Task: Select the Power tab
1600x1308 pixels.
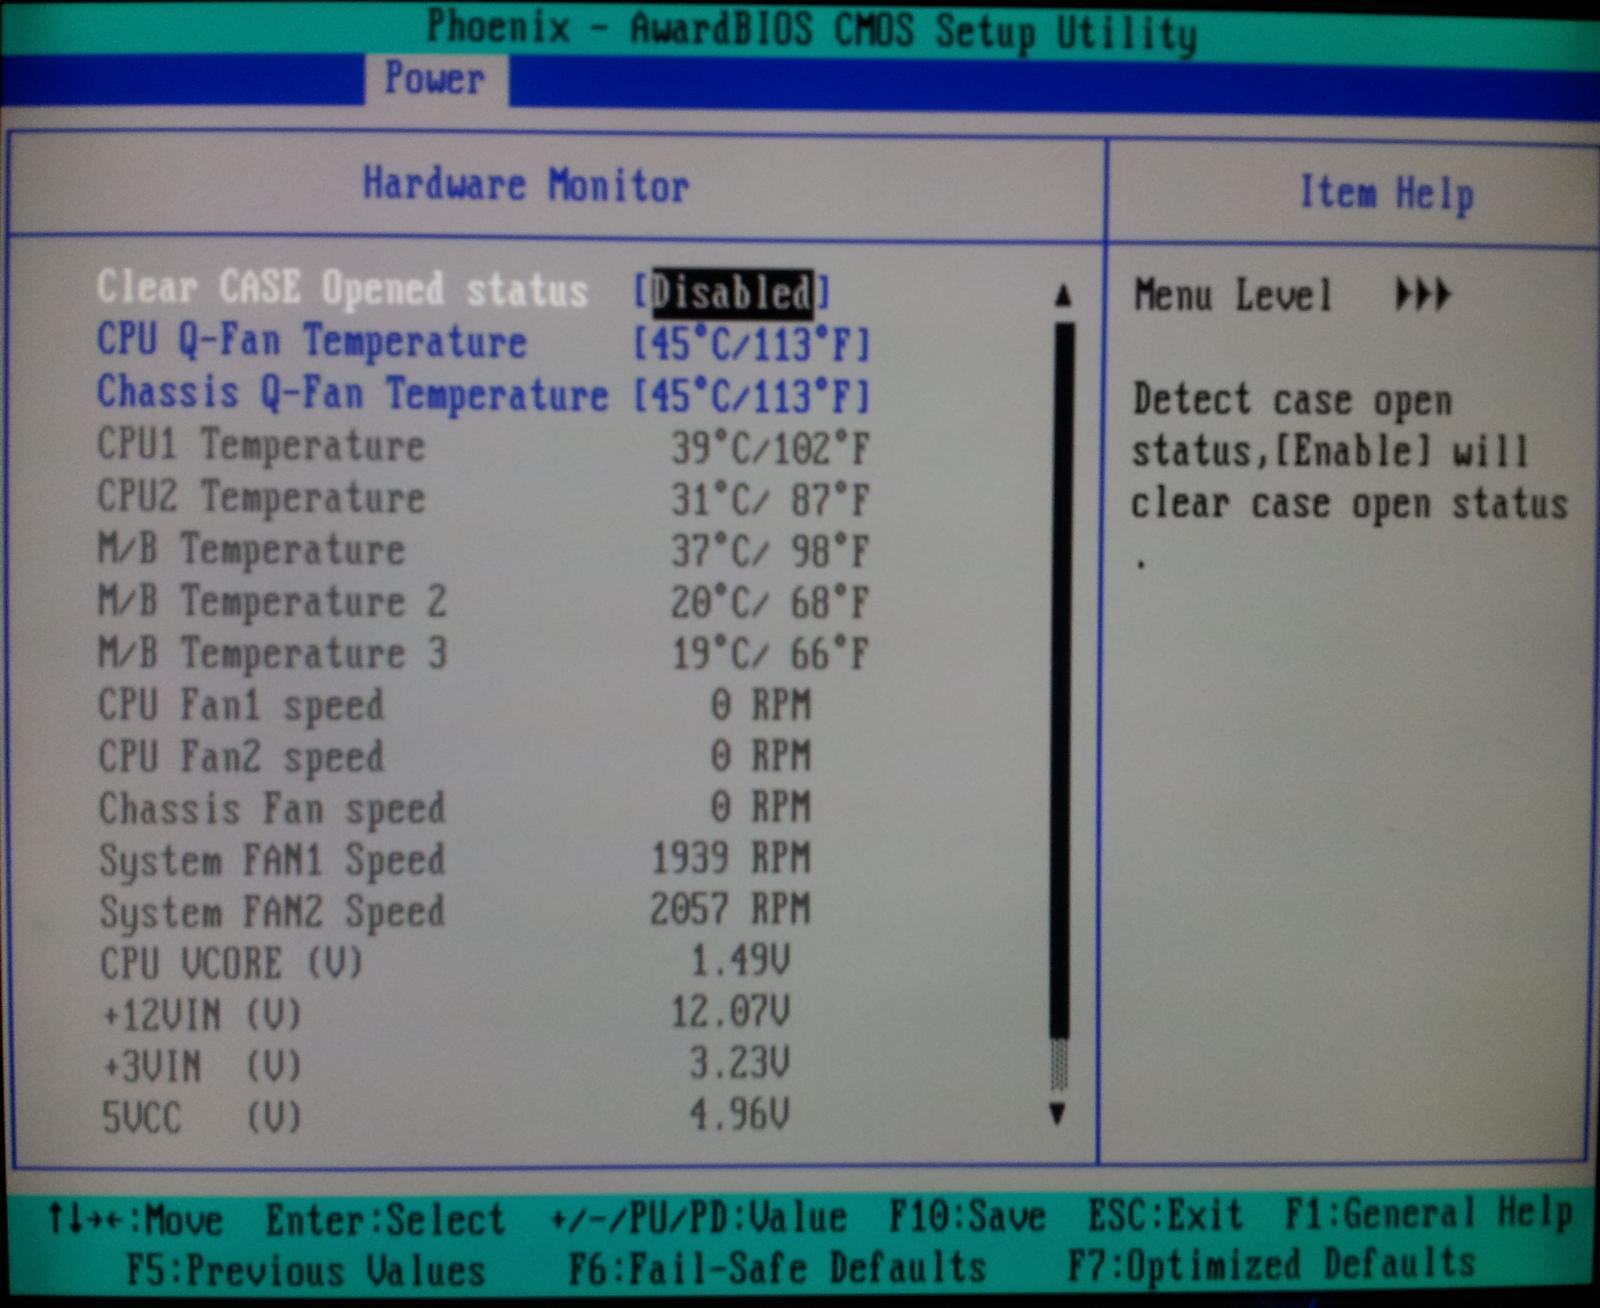Action: click(435, 79)
